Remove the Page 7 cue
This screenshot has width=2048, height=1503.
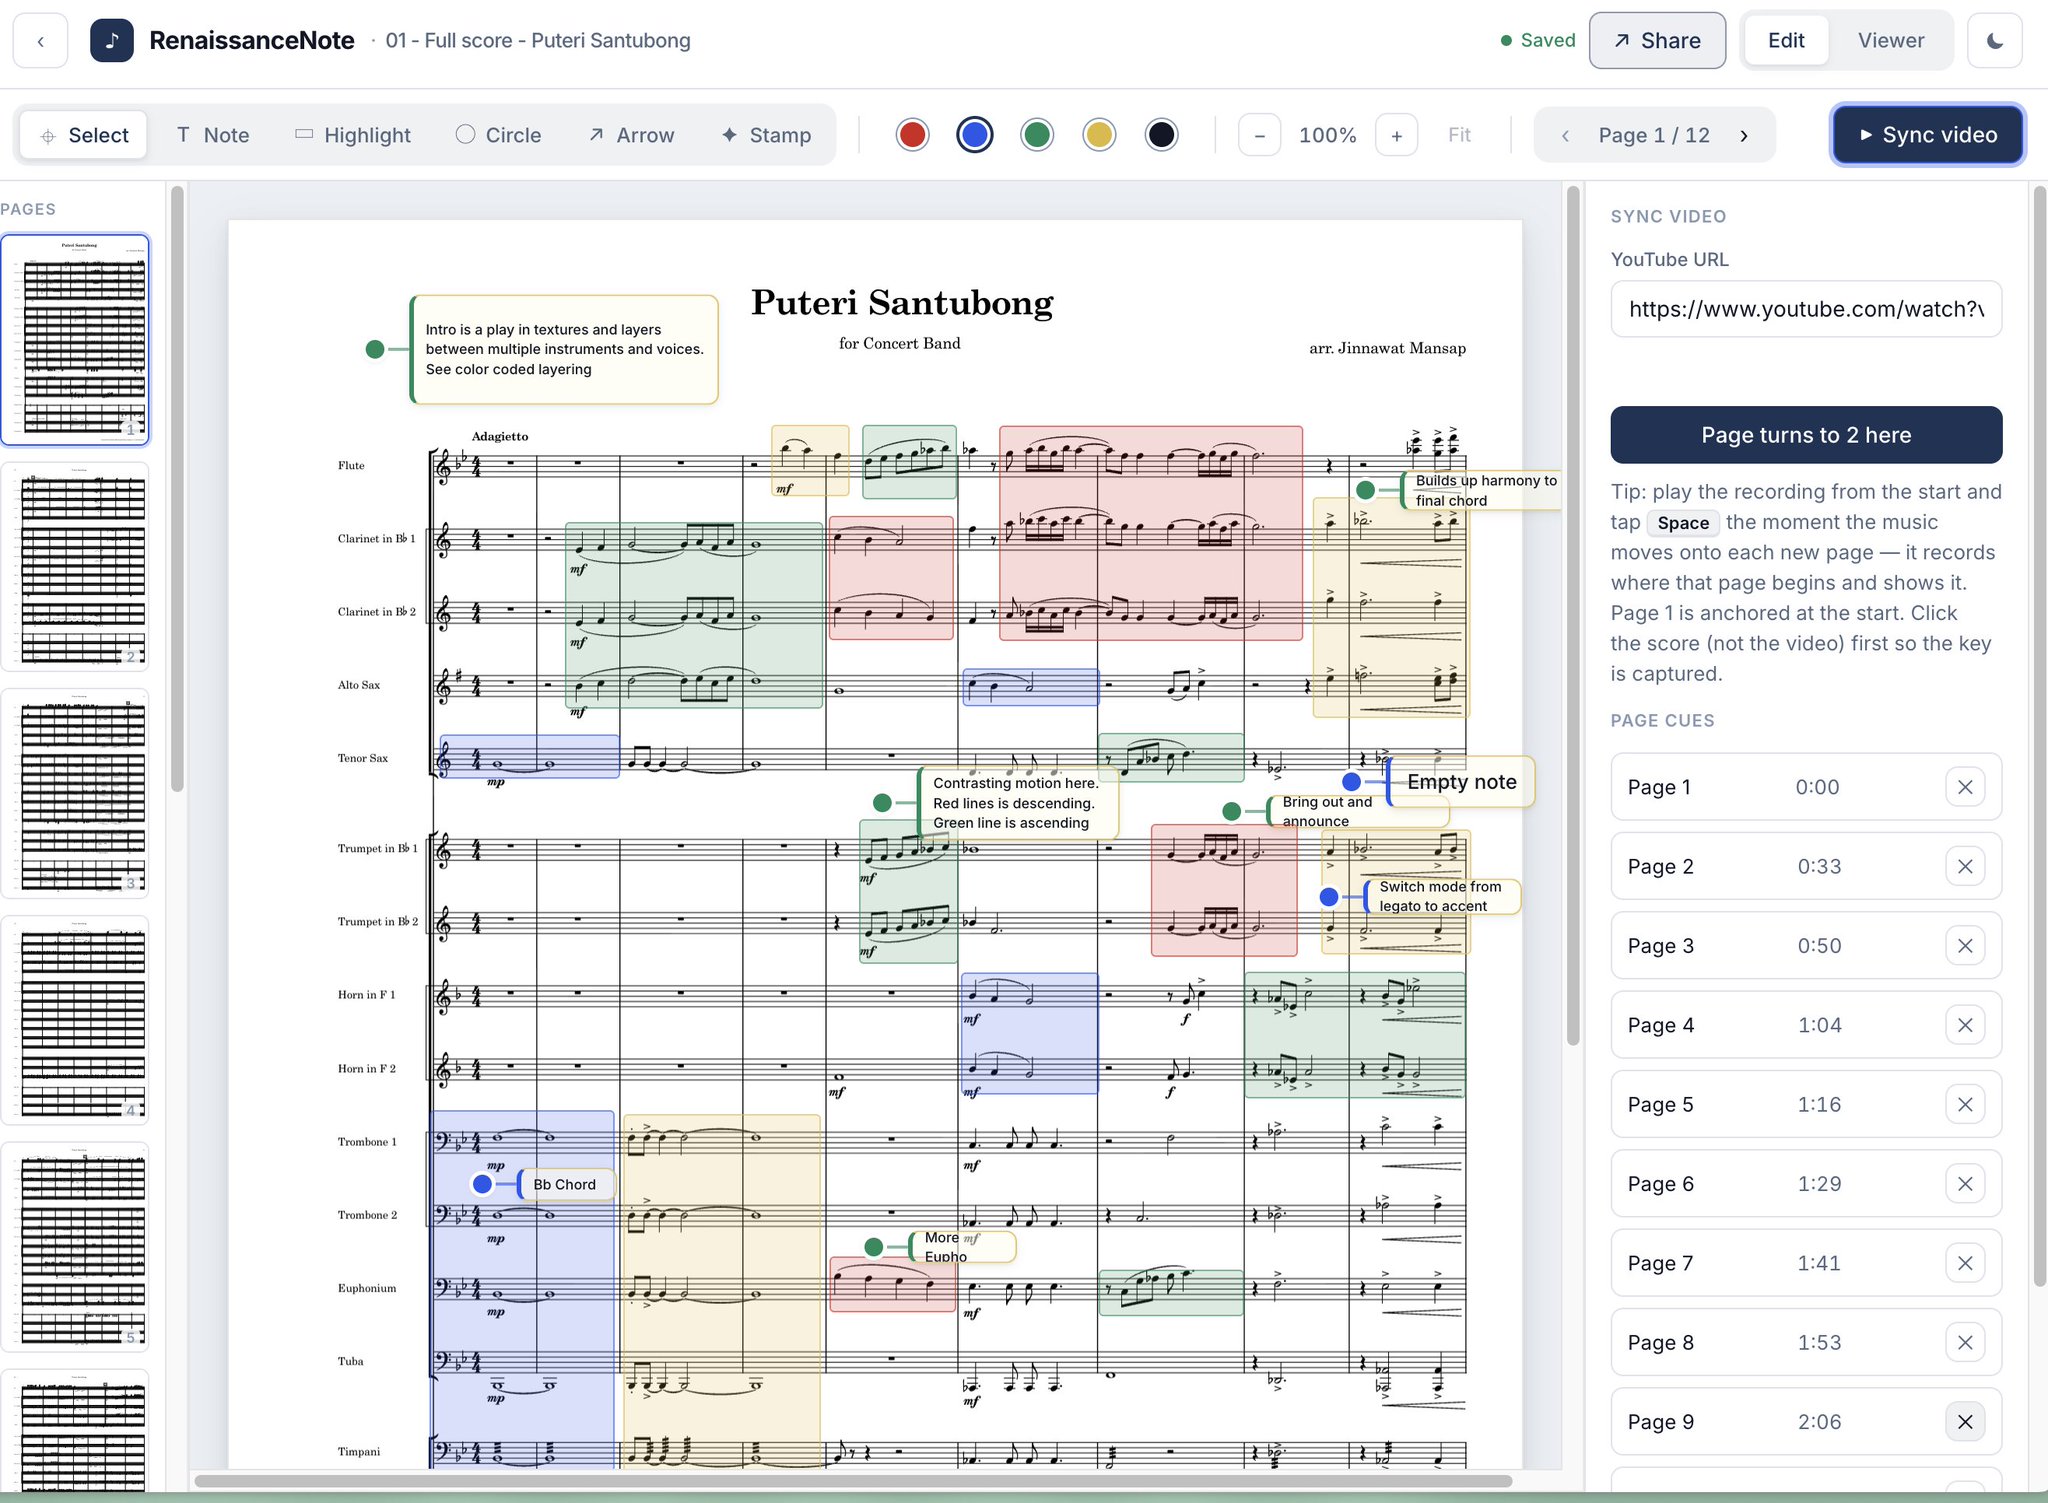tap(1965, 1263)
